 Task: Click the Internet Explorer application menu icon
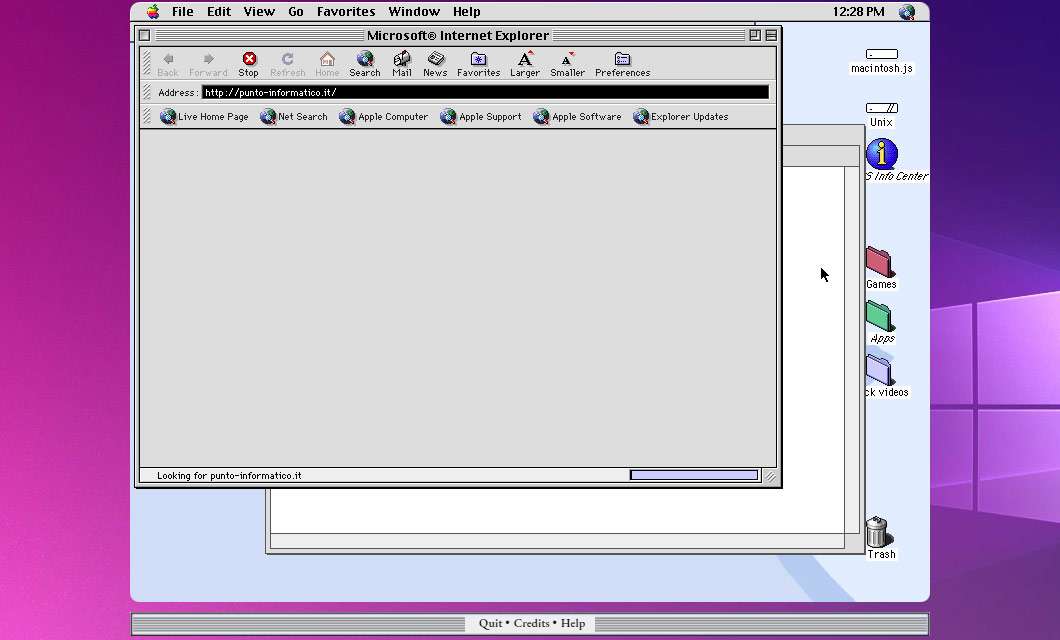(x=907, y=11)
